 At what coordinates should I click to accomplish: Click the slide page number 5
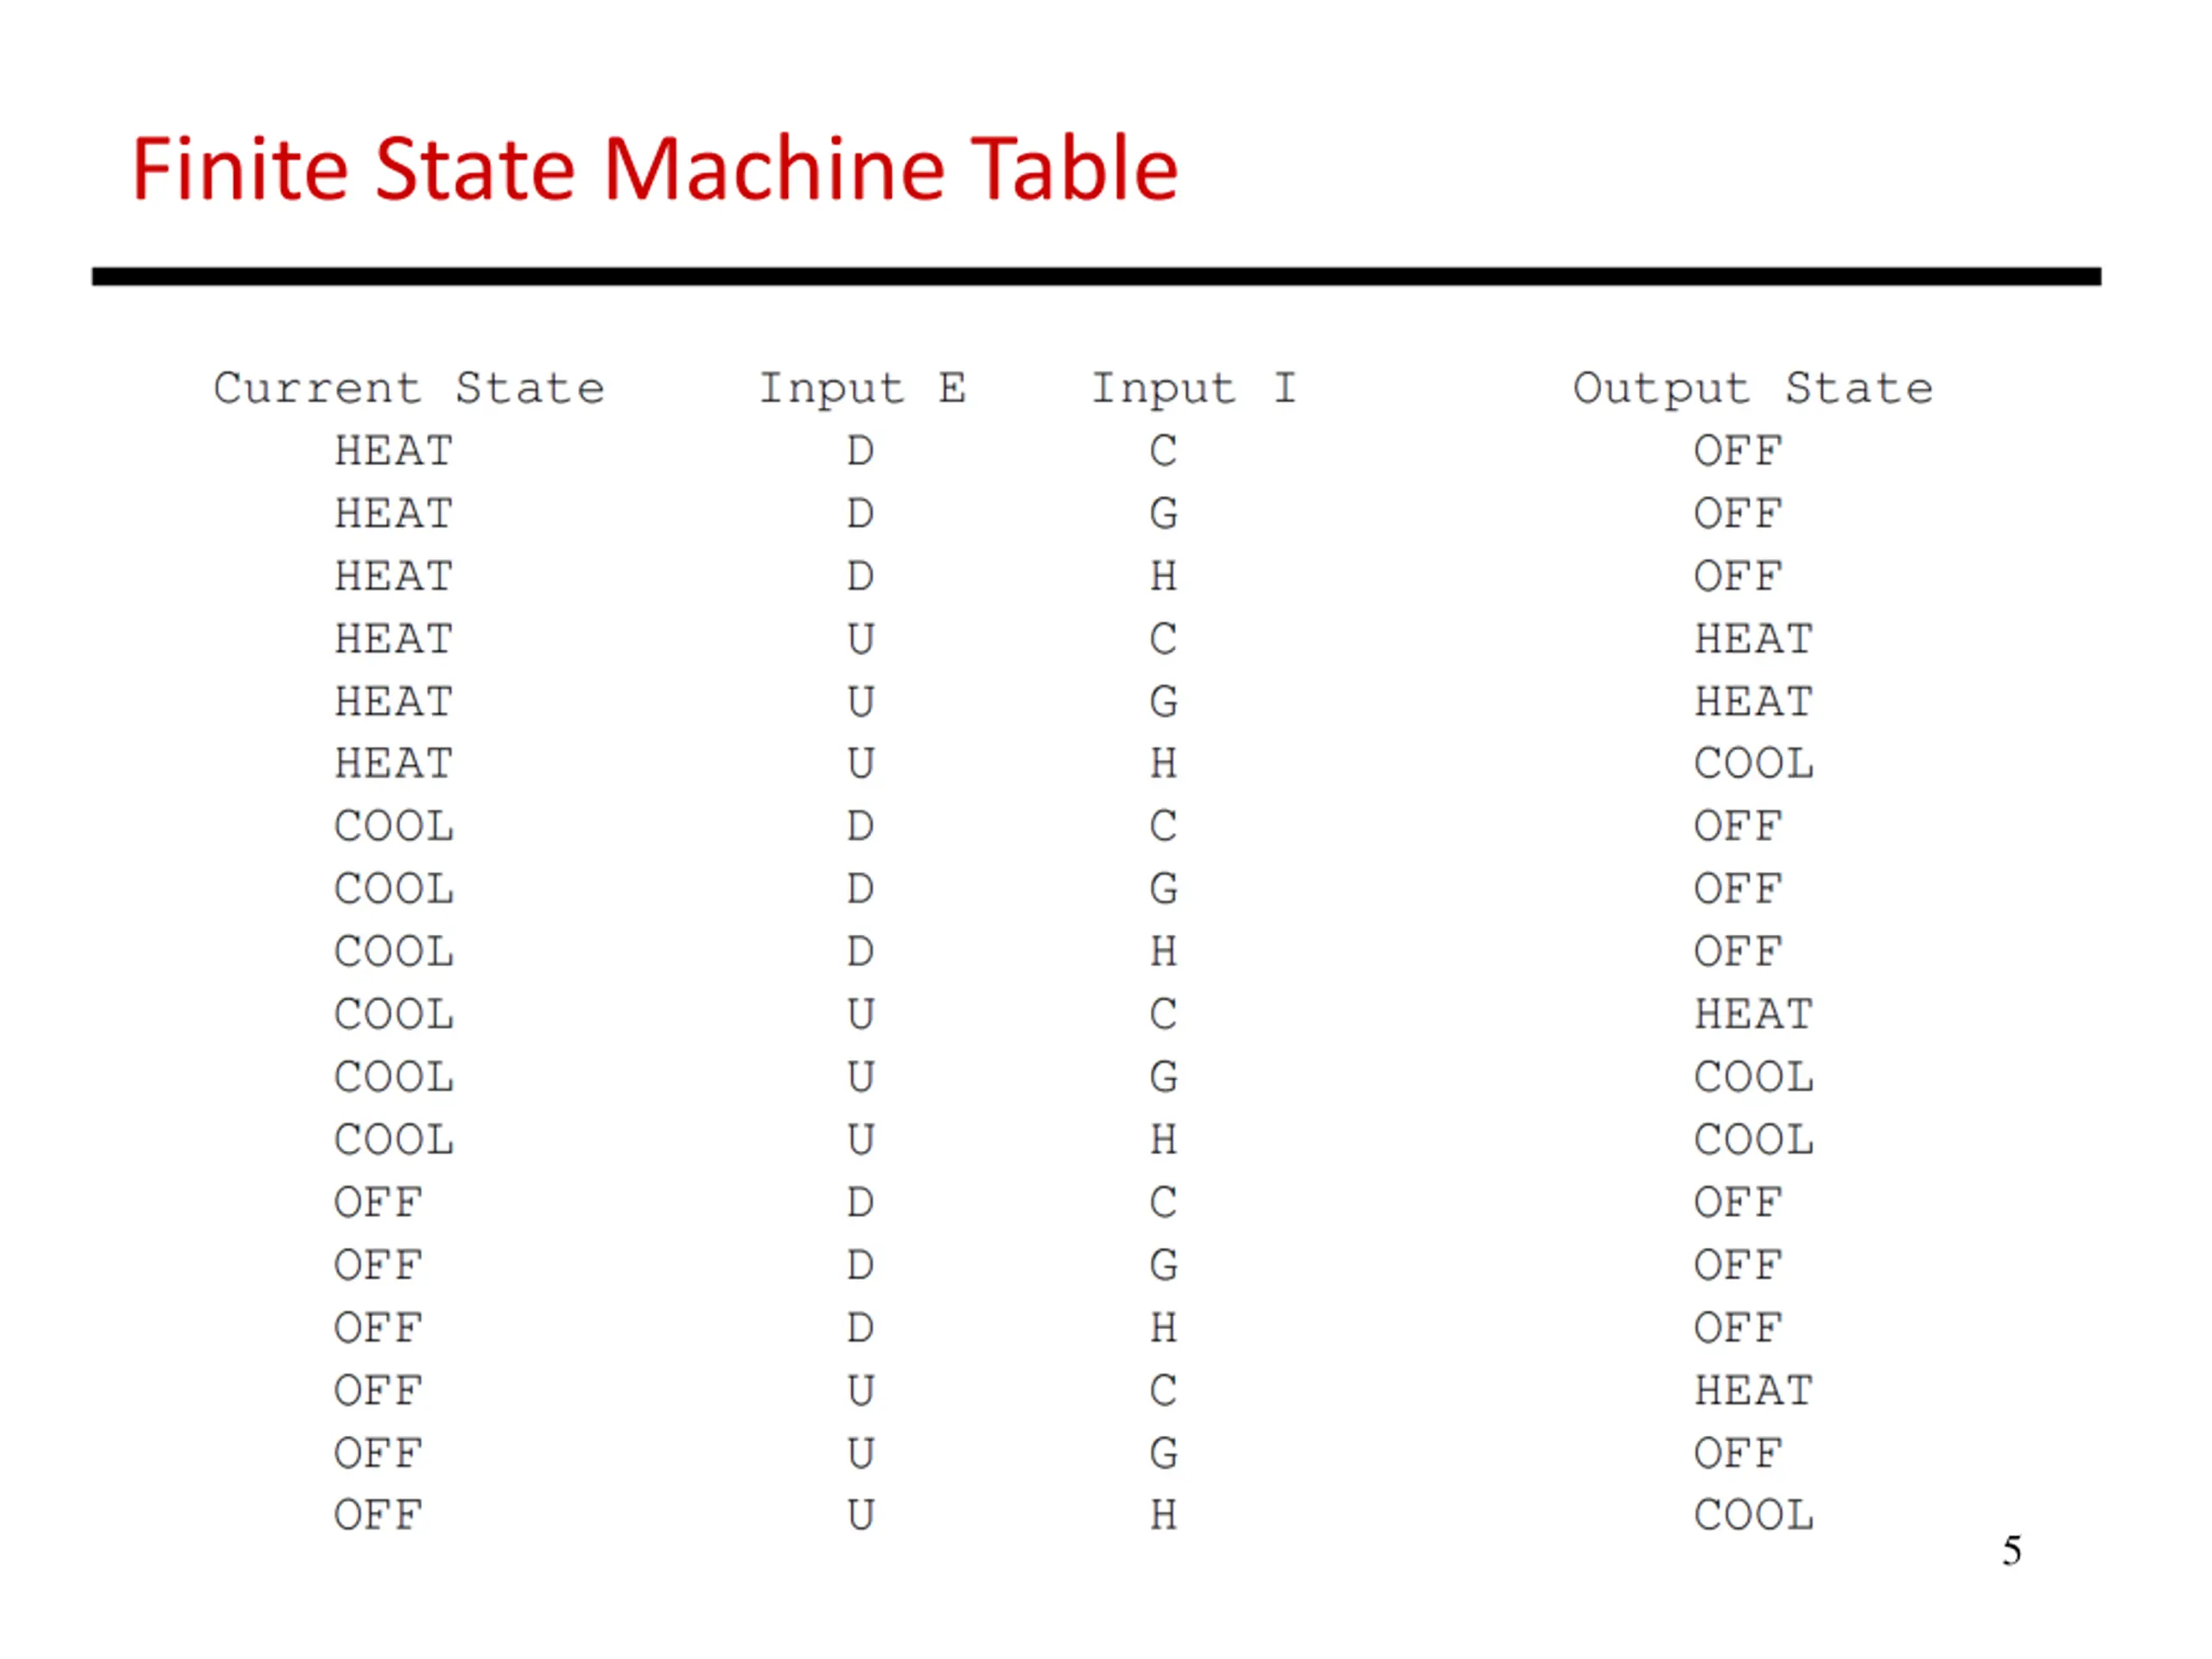[x=2012, y=1551]
